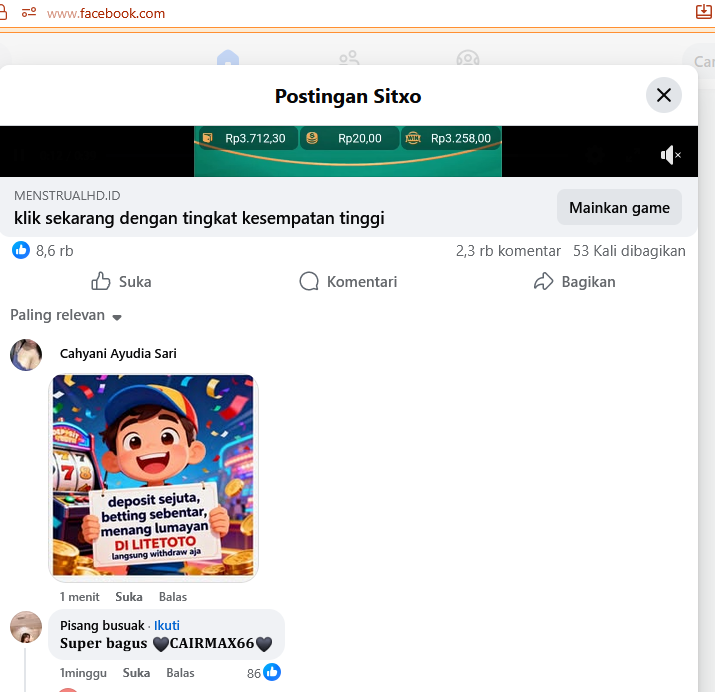The height and width of the screenshot is (692, 715).
Task: Like the post with the Suka button
Action: 121,282
